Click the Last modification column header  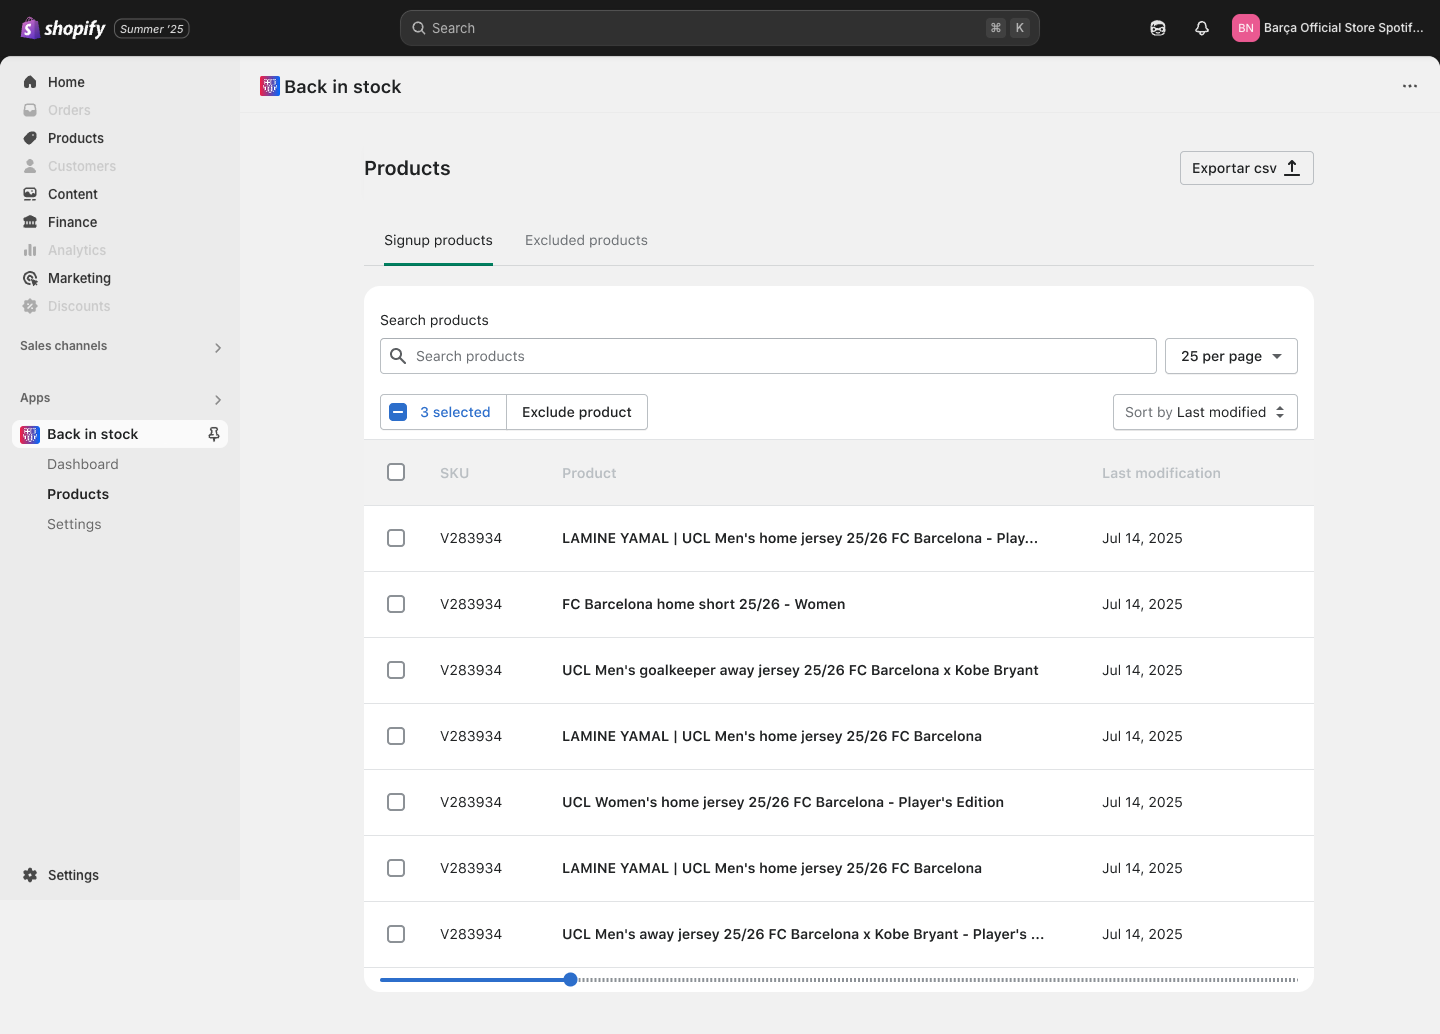[1161, 473]
